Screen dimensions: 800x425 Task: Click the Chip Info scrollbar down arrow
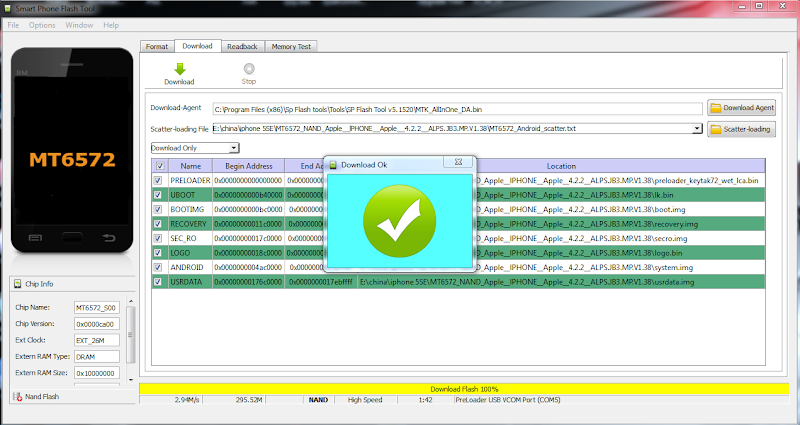point(131,380)
